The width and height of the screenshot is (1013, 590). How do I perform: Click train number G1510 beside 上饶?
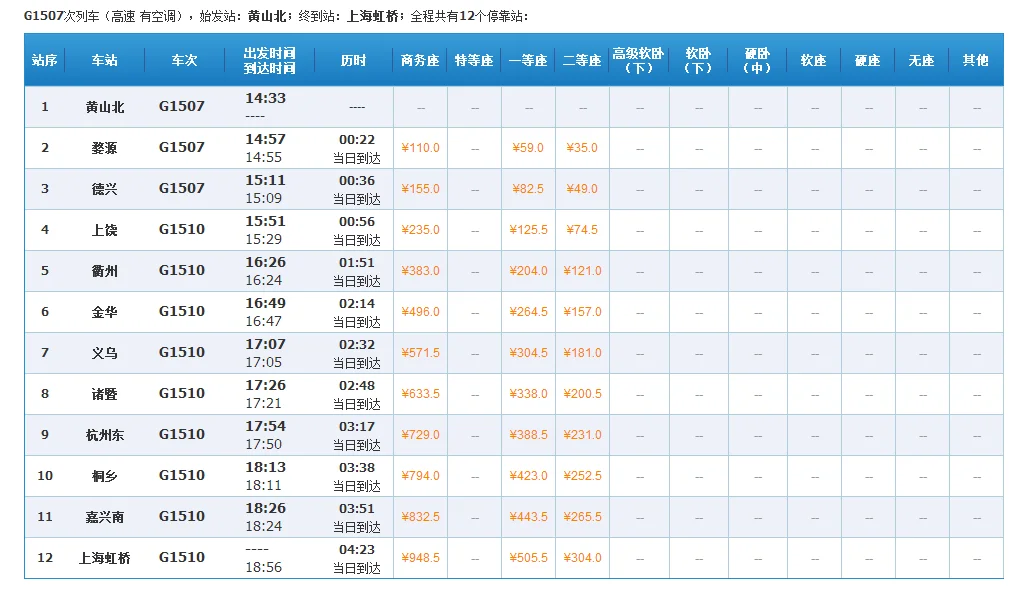click(x=184, y=229)
